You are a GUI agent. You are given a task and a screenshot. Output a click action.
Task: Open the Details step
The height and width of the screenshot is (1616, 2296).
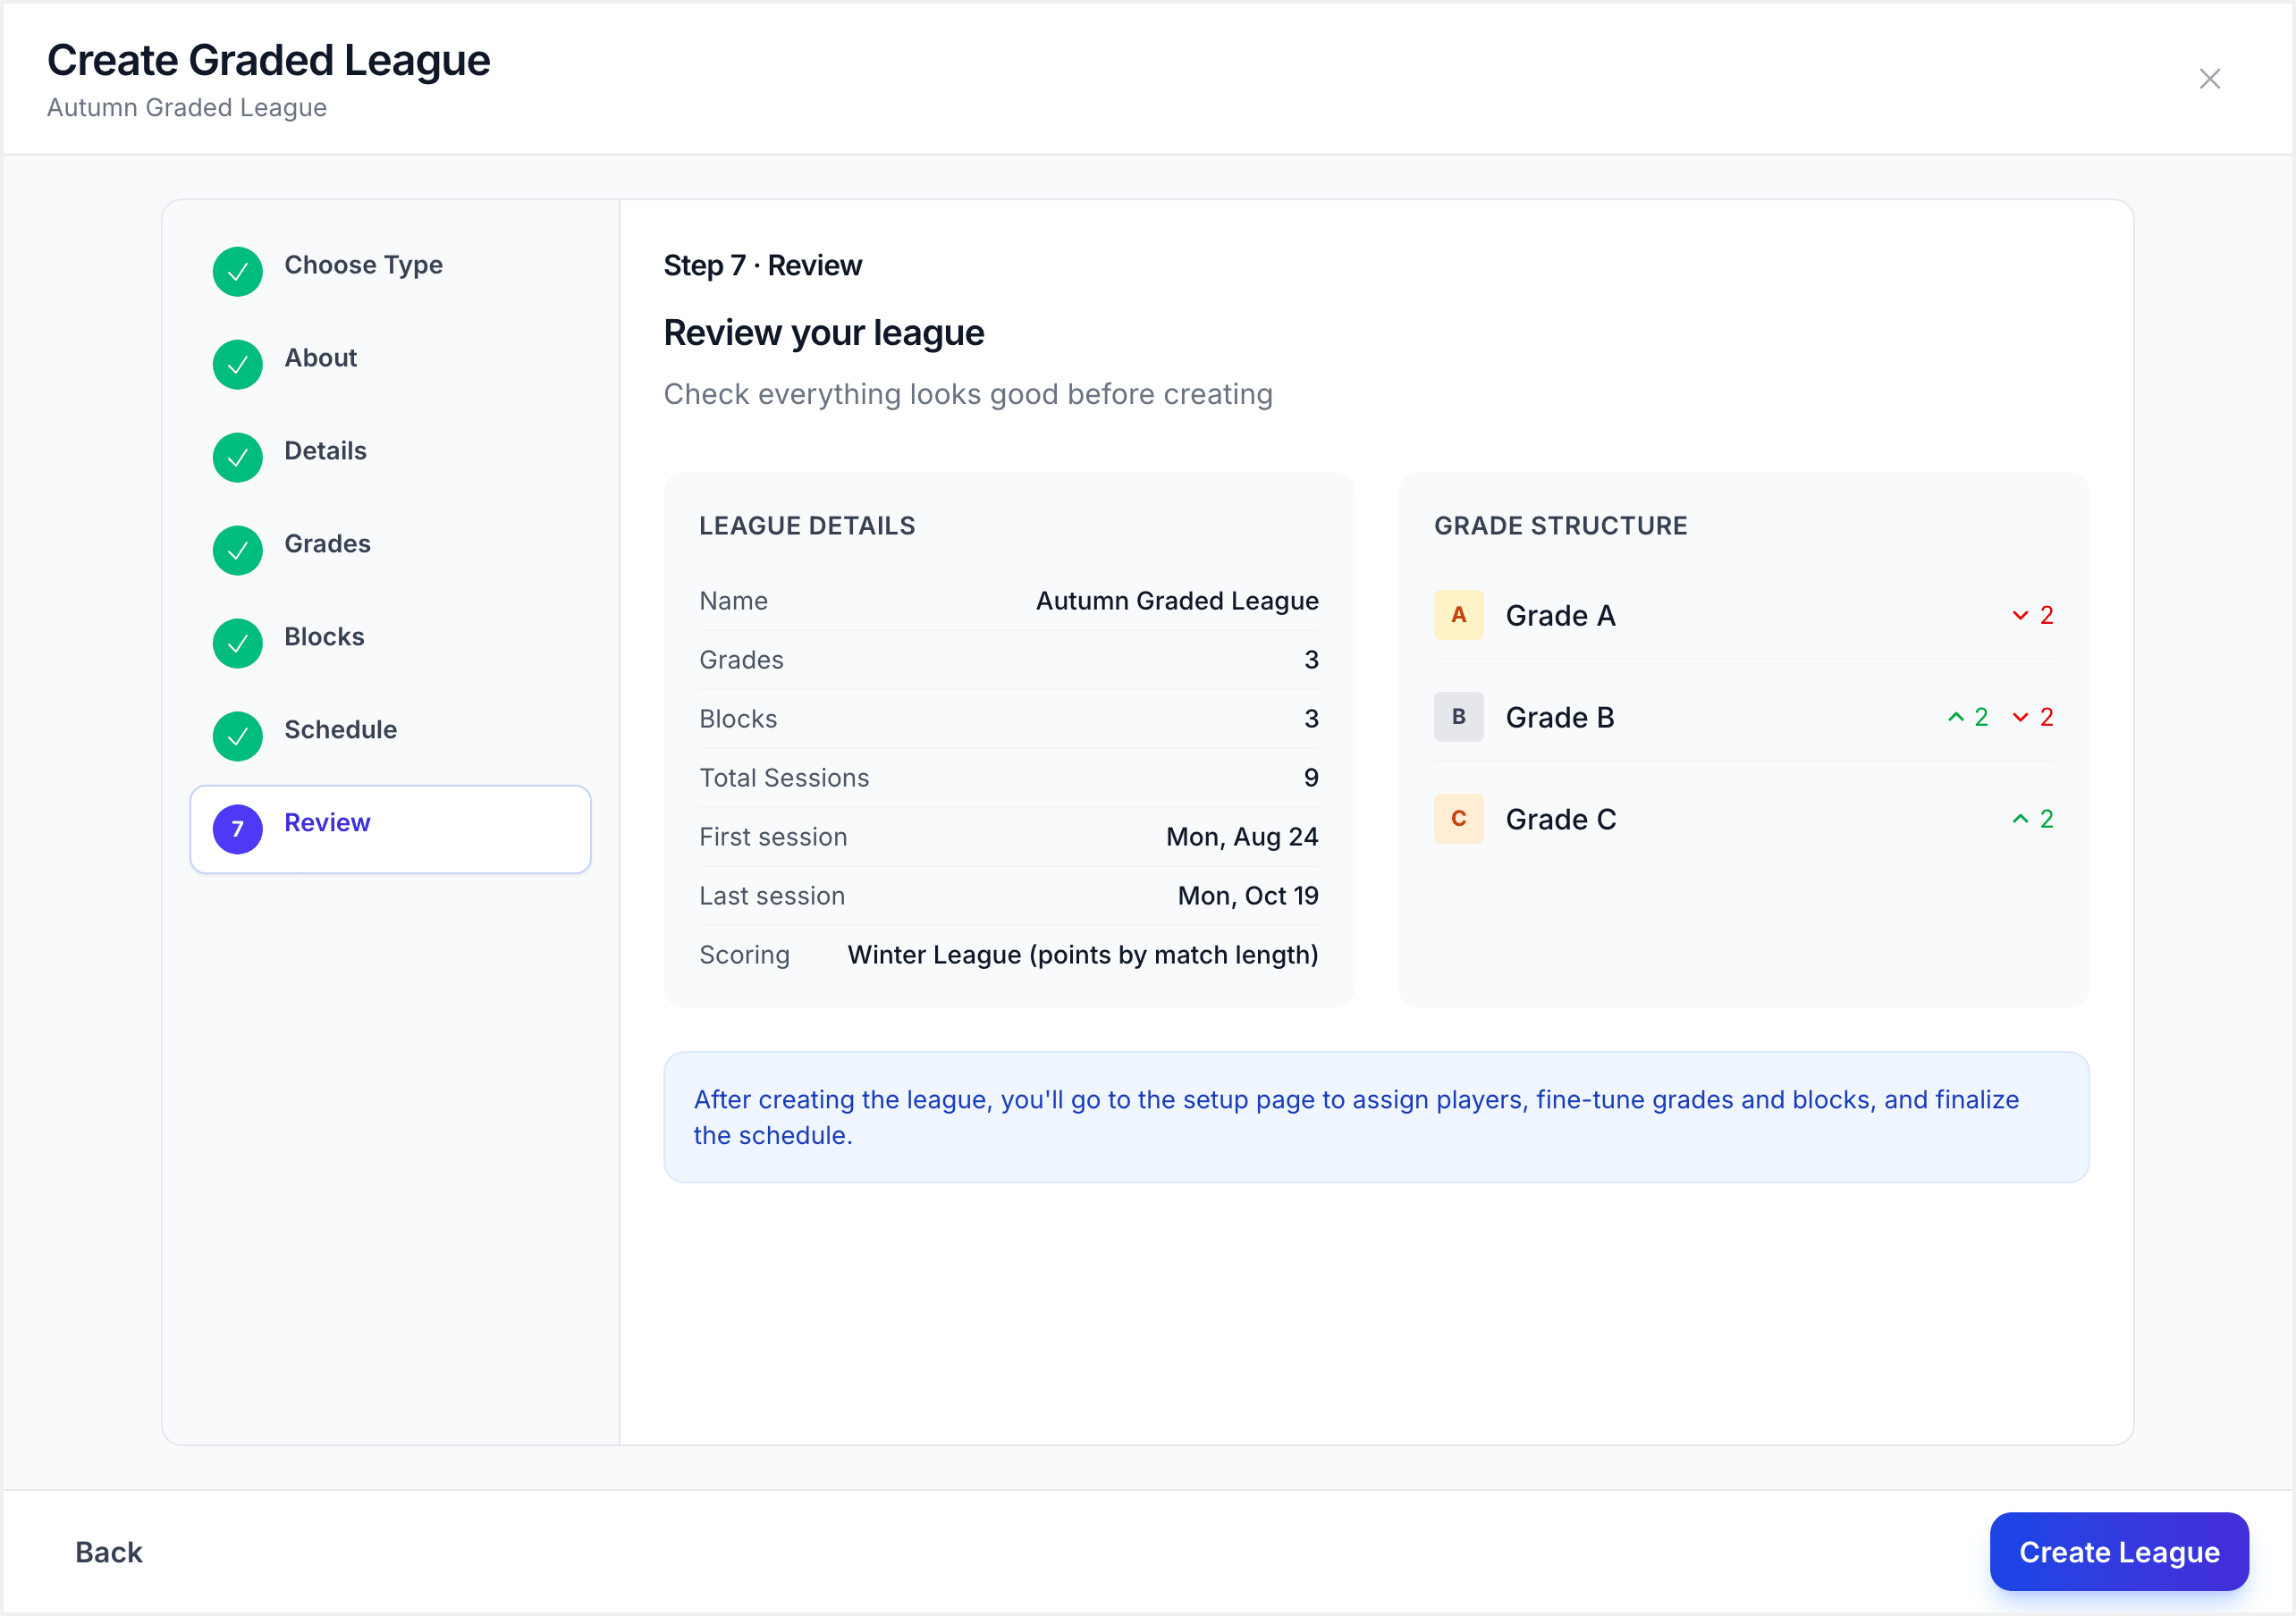[x=390, y=457]
